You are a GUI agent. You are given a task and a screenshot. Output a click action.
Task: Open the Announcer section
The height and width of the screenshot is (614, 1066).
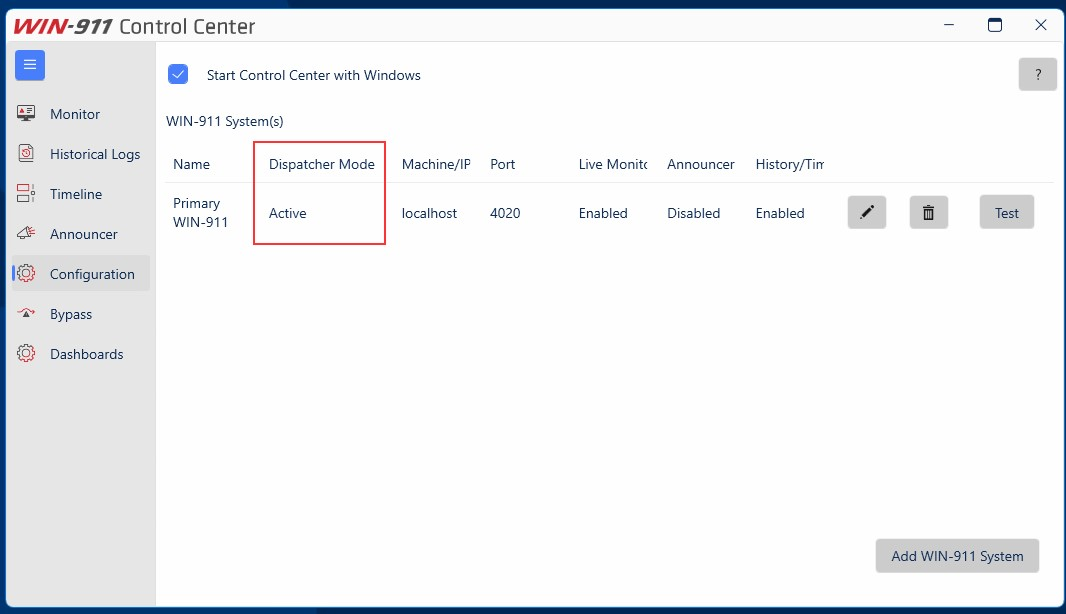coord(81,234)
